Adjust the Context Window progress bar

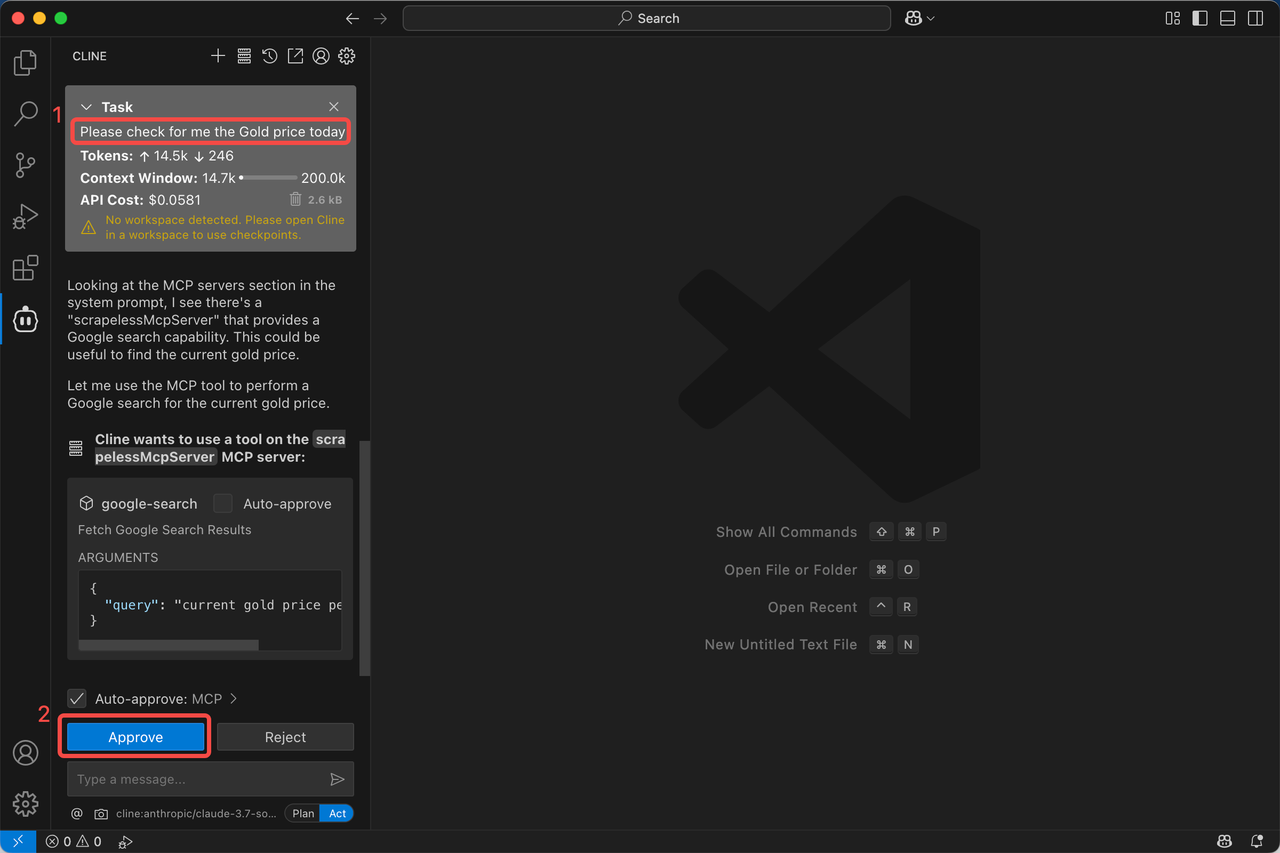[268, 178]
